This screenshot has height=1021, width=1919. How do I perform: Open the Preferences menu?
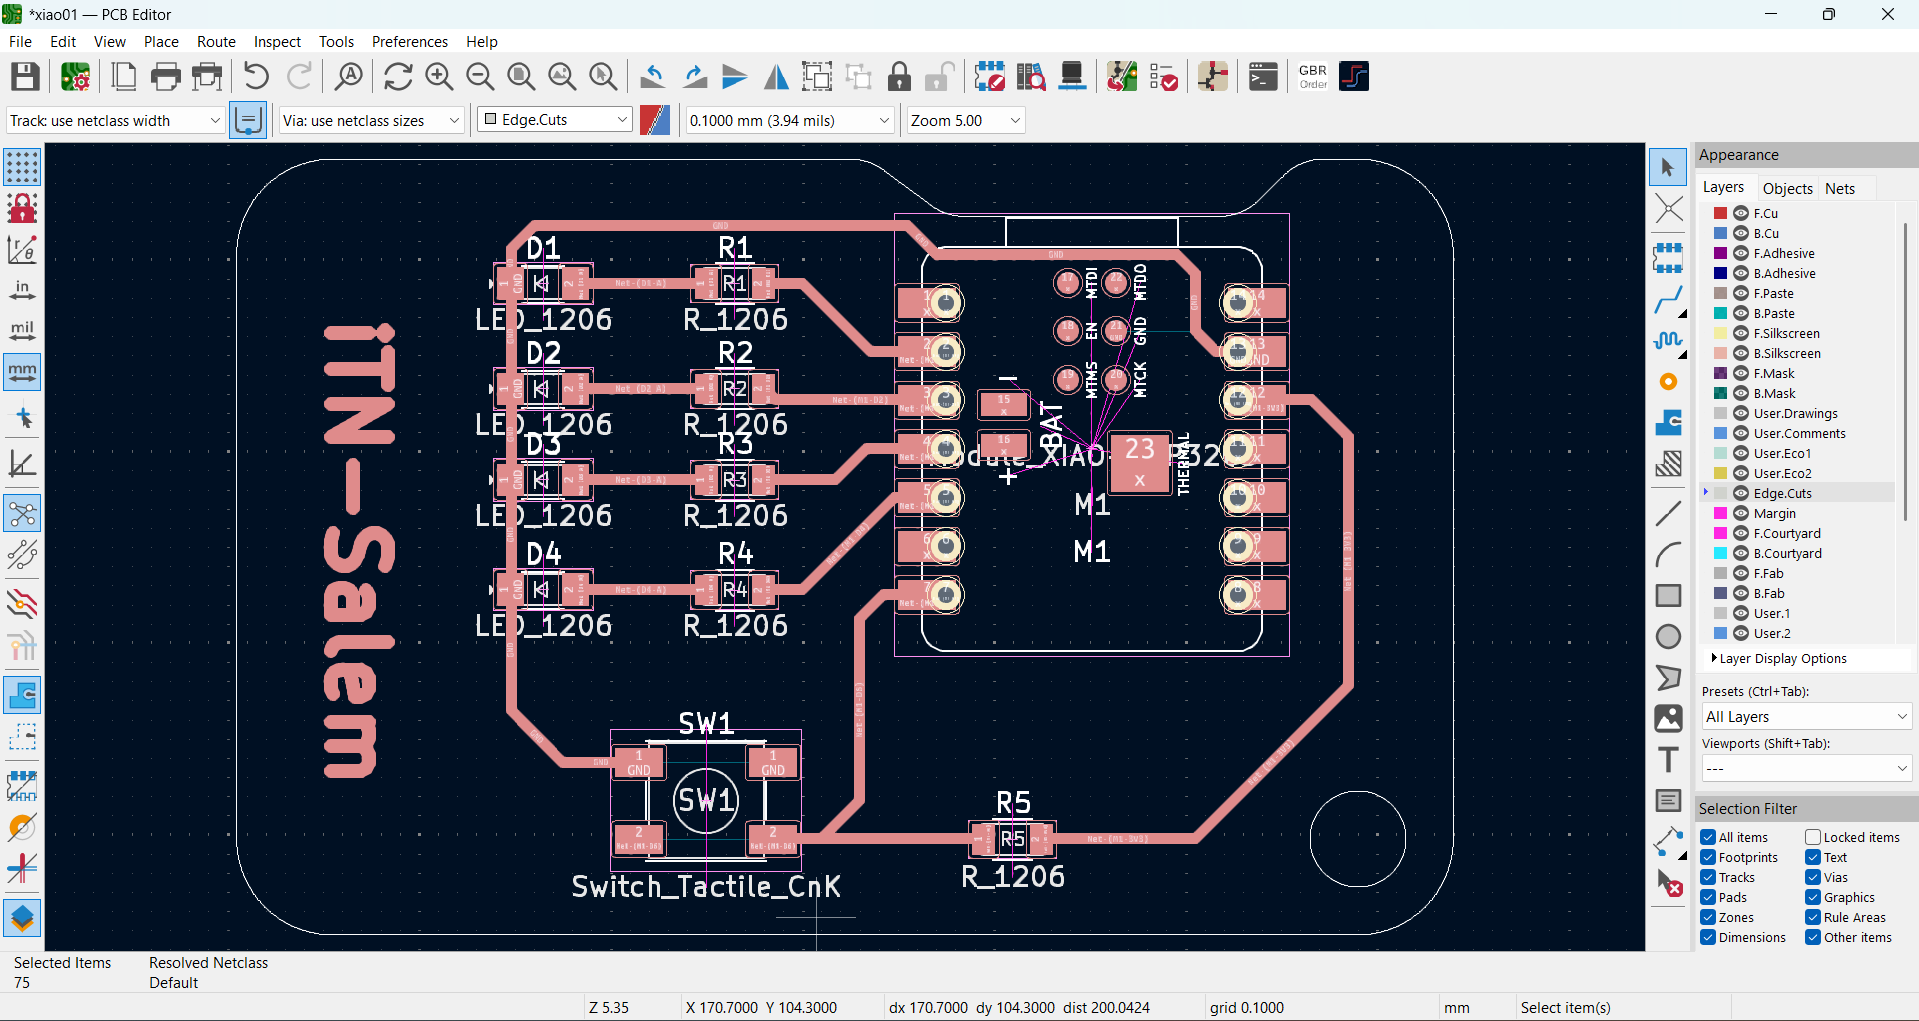pos(409,41)
